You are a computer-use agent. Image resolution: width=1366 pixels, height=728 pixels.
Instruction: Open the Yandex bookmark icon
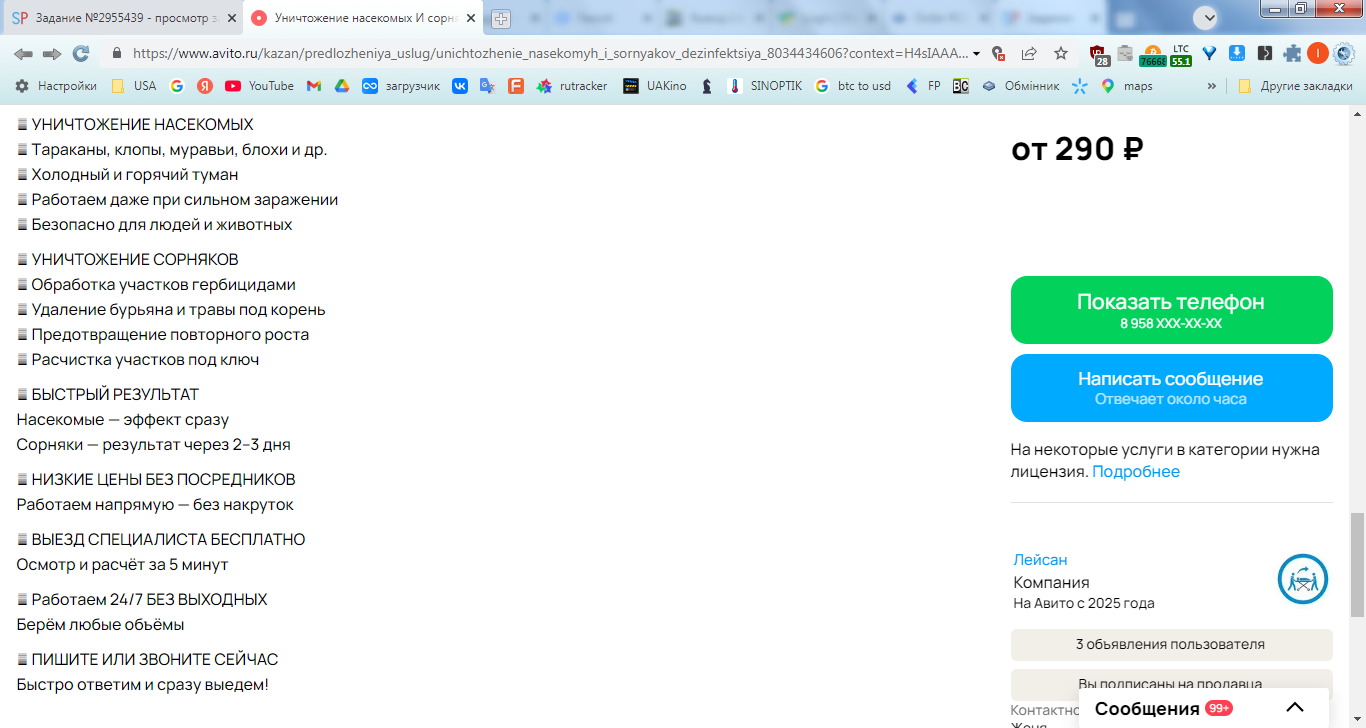click(205, 86)
